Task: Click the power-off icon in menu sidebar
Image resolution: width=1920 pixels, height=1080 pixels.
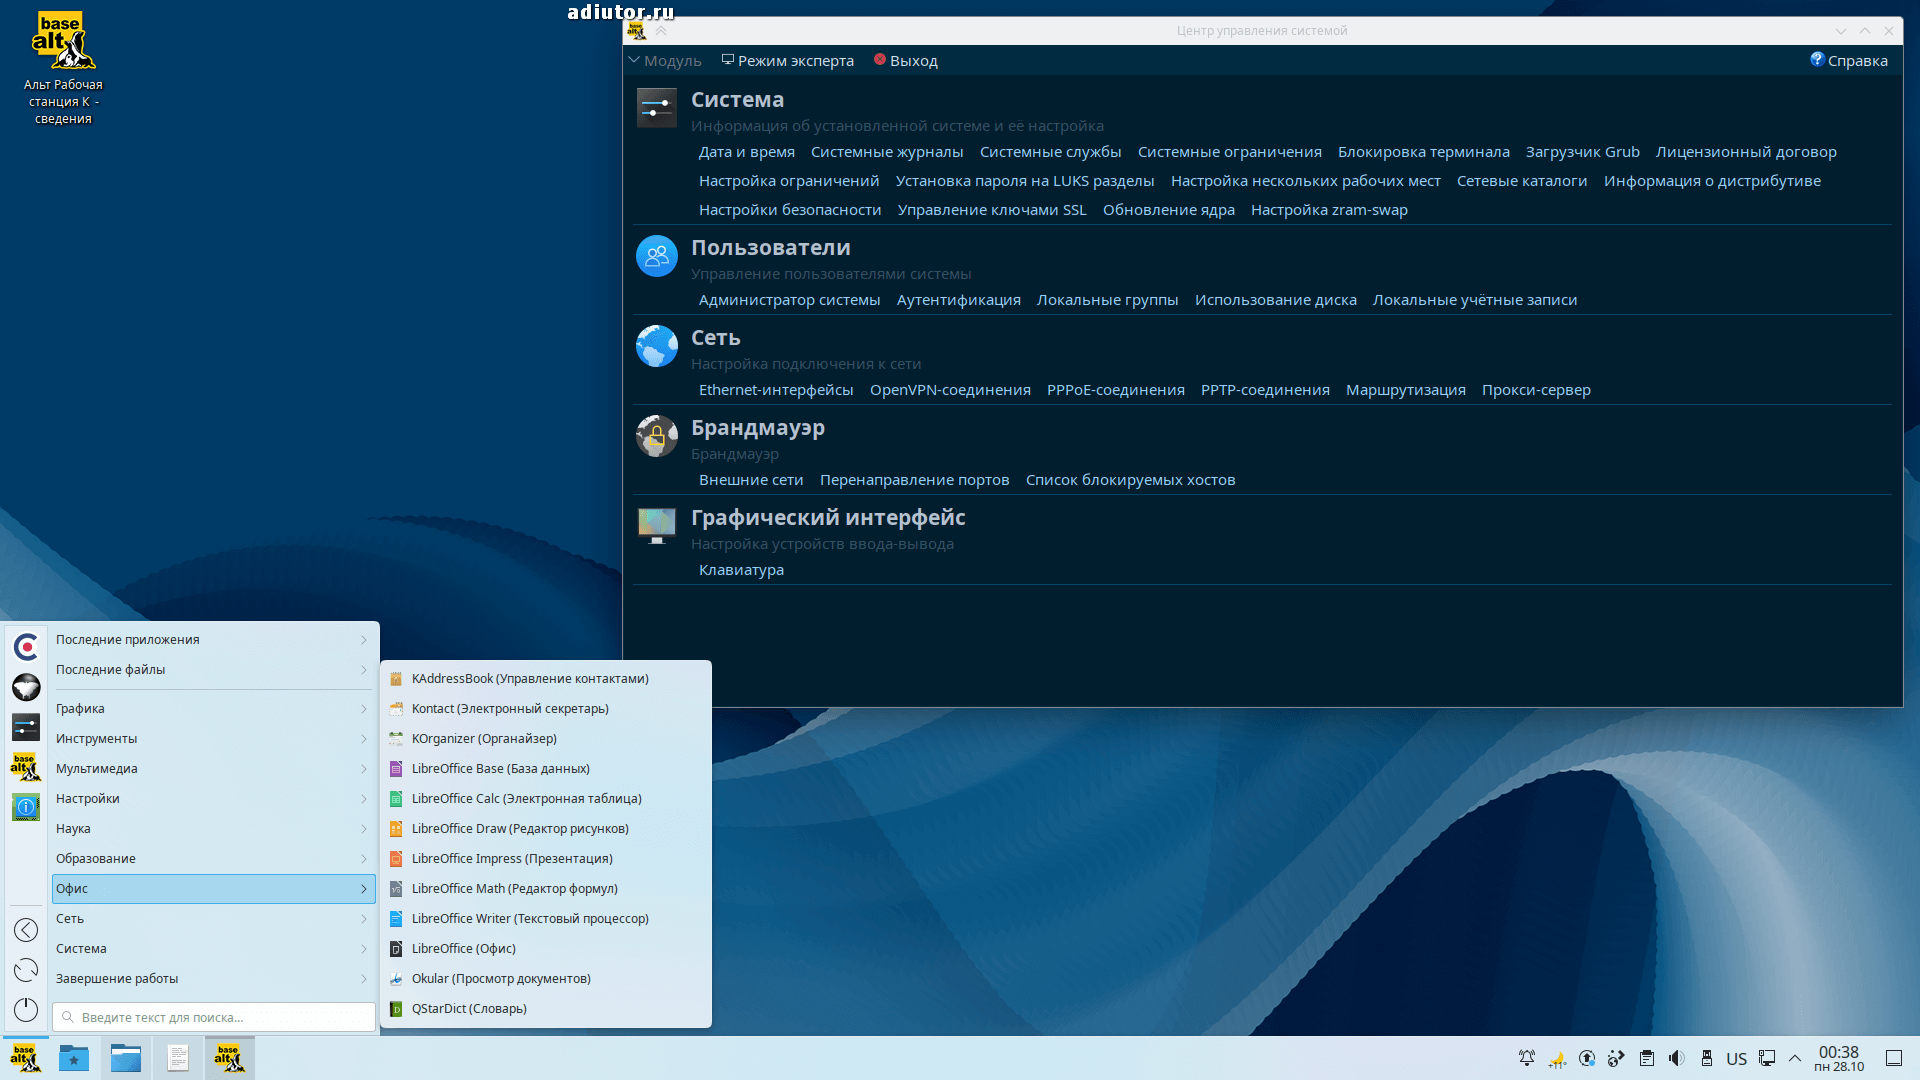Action: tap(26, 1010)
